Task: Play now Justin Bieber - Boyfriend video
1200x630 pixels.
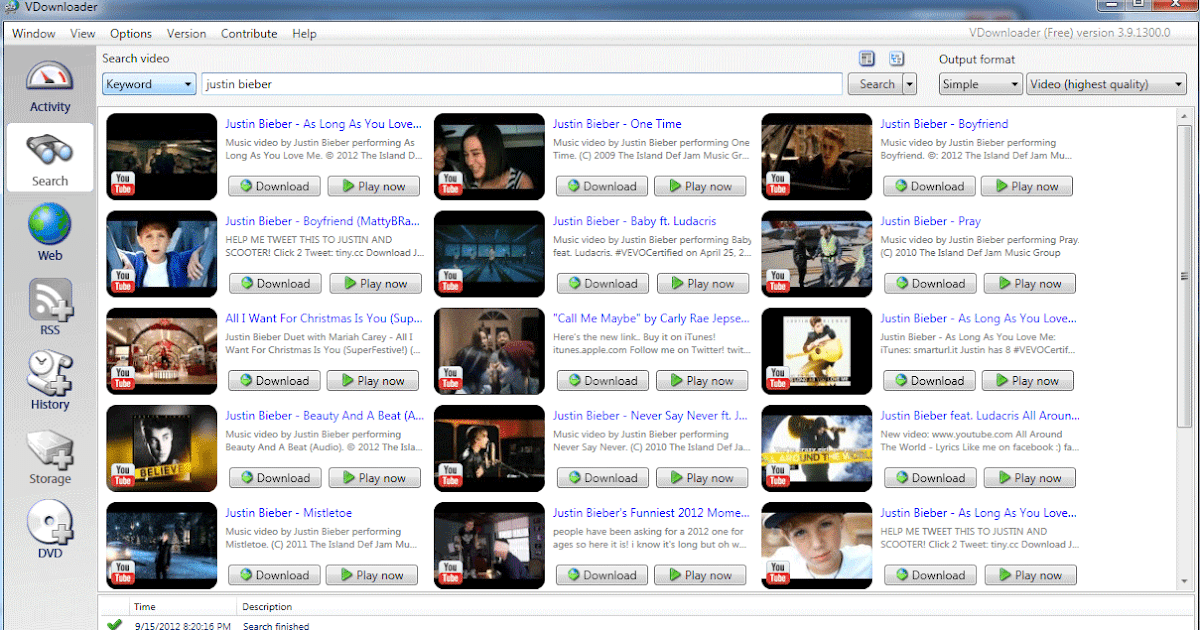Action: (1026, 186)
